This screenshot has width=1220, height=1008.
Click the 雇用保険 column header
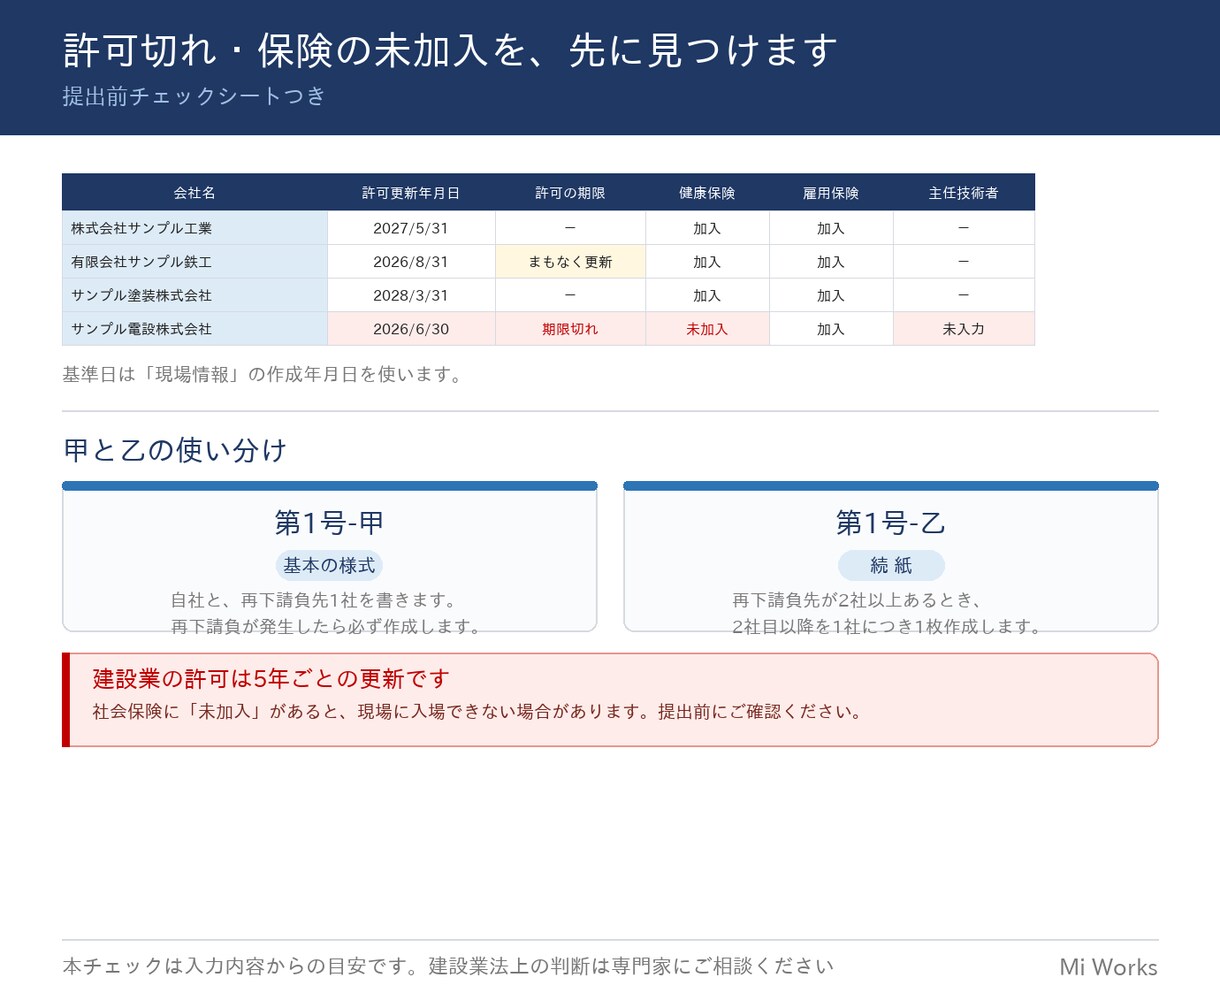click(831, 192)
